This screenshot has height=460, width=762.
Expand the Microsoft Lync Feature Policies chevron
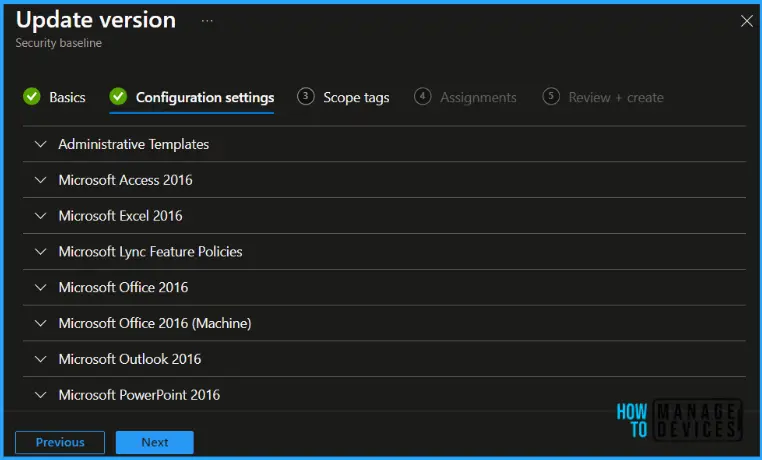point(41,252)
